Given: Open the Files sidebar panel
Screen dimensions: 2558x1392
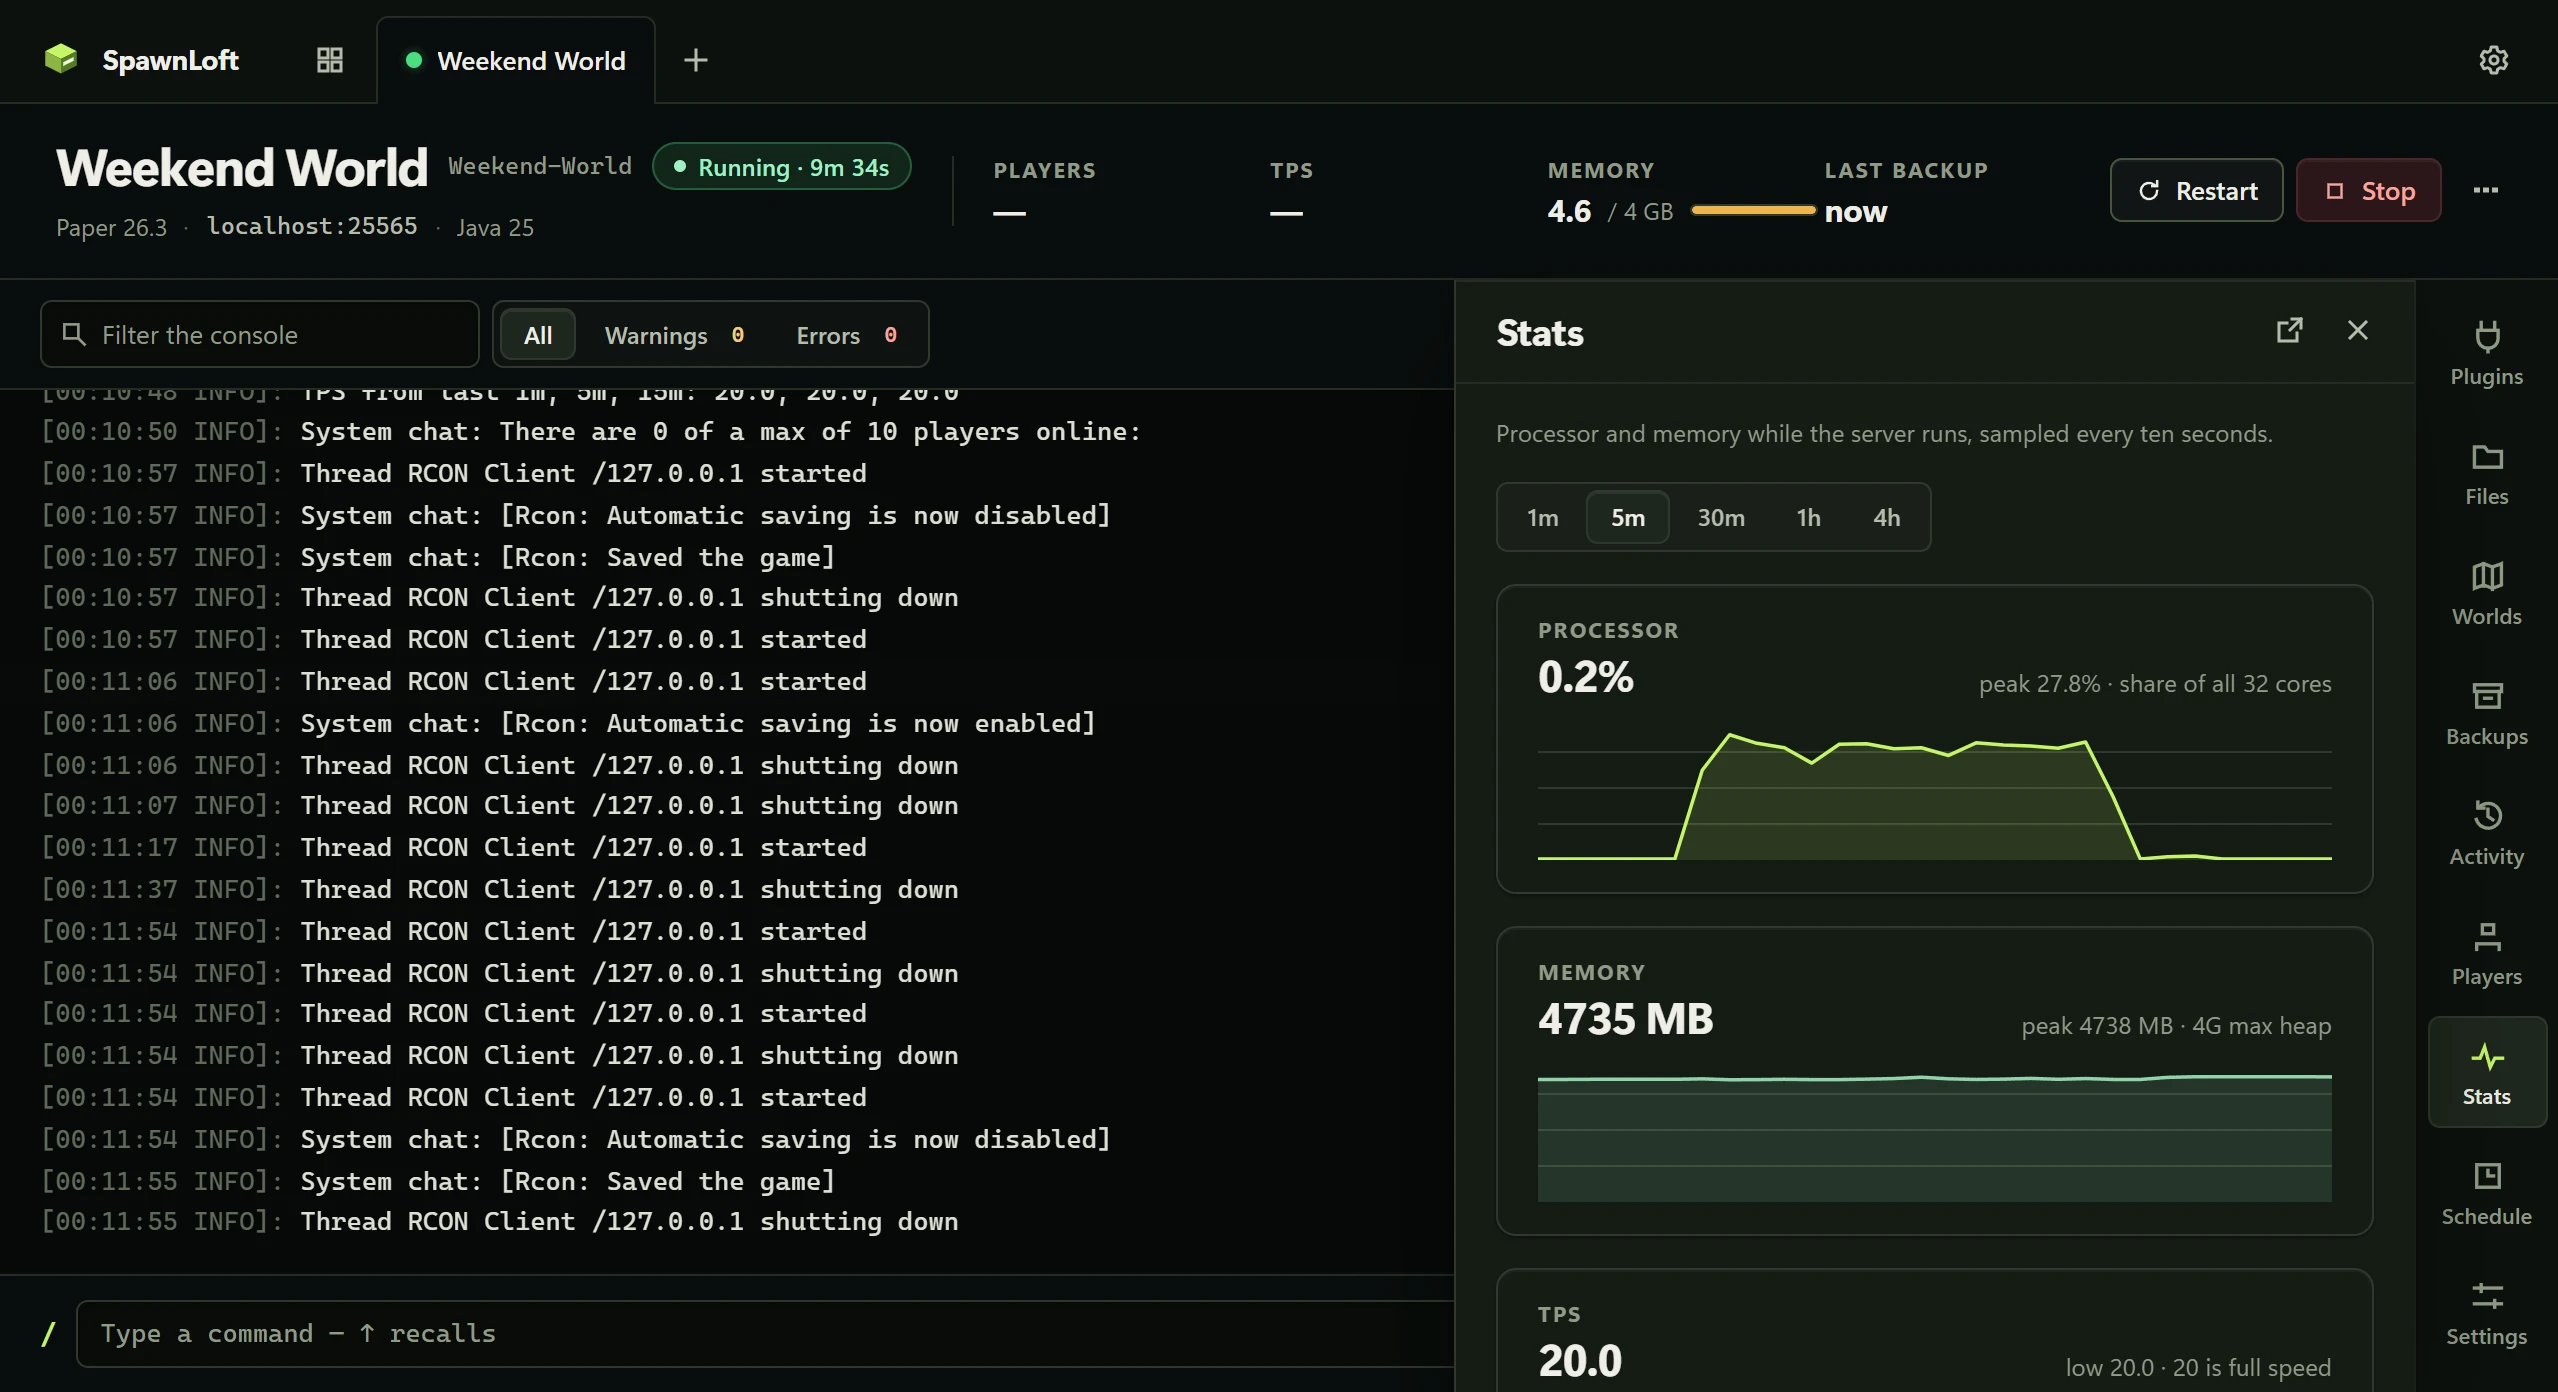Looking at the screenshot, I should 2487,474.
